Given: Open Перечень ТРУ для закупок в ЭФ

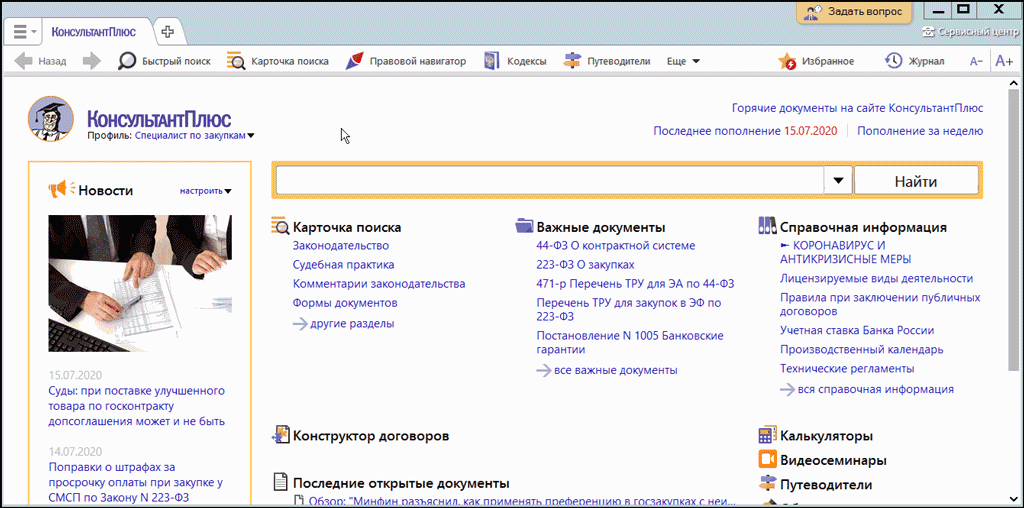Looking at the screenshot, I should [x=629, y=310].
